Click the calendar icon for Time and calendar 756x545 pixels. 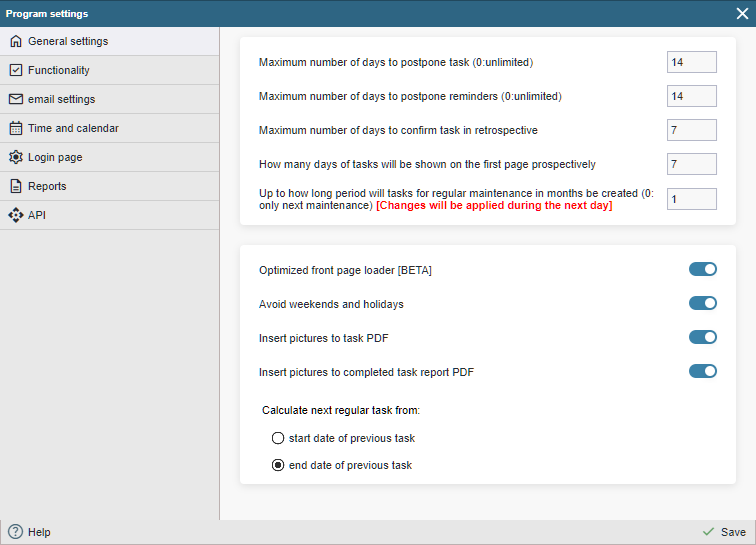15,128
